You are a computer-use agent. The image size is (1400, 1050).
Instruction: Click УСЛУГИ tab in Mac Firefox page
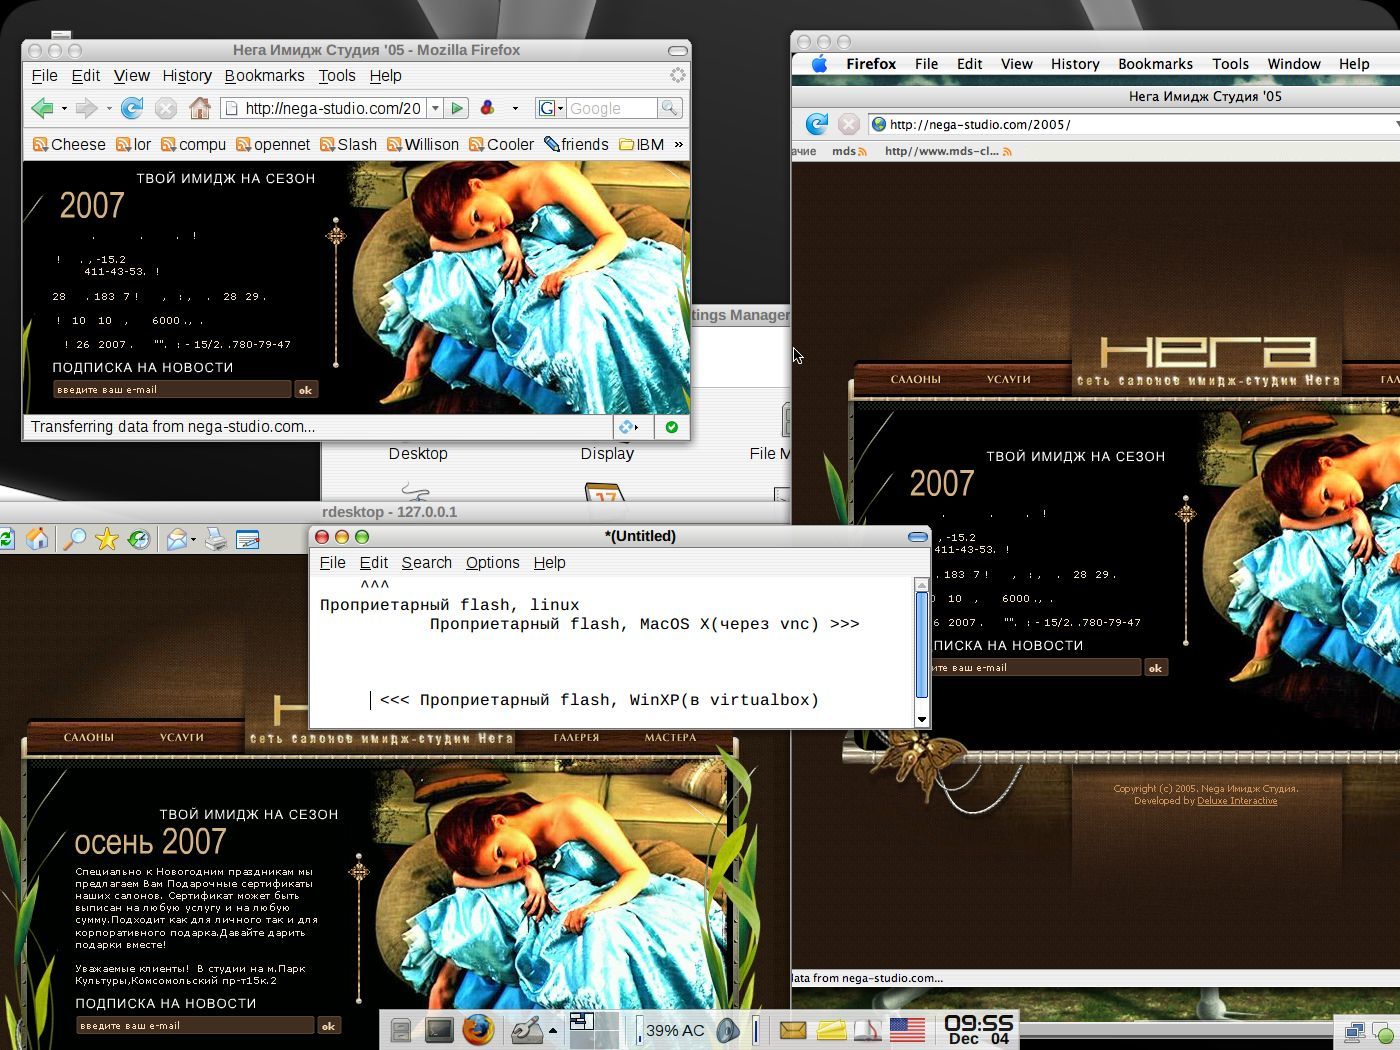tap(1008, 379)
